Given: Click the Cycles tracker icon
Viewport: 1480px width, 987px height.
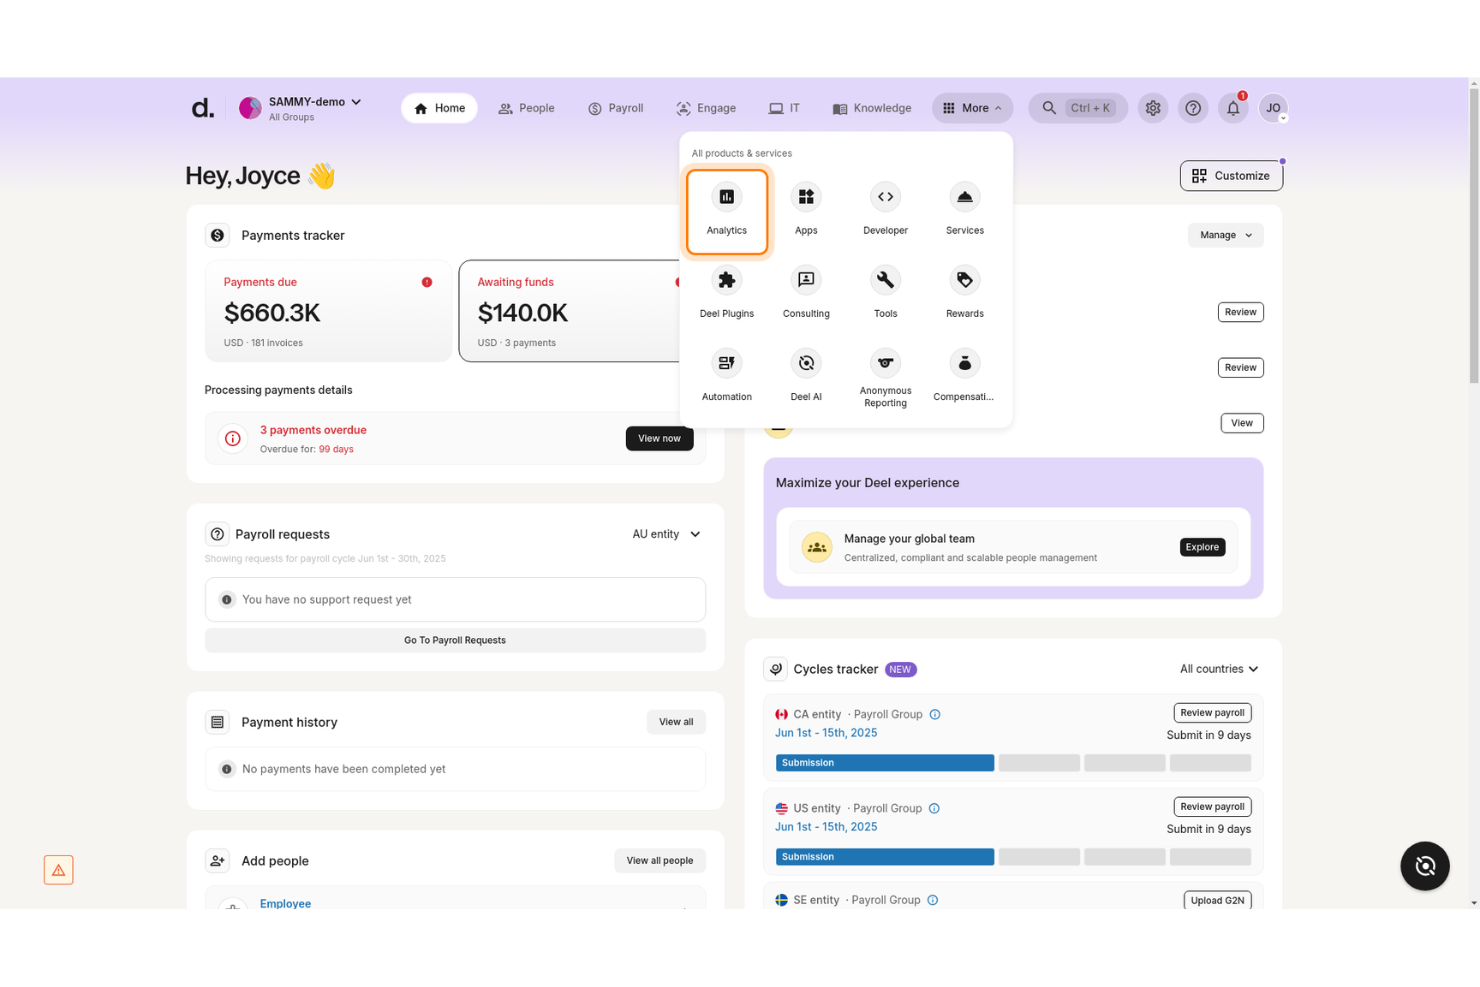Looking at the screenshot, I should 776,669.
